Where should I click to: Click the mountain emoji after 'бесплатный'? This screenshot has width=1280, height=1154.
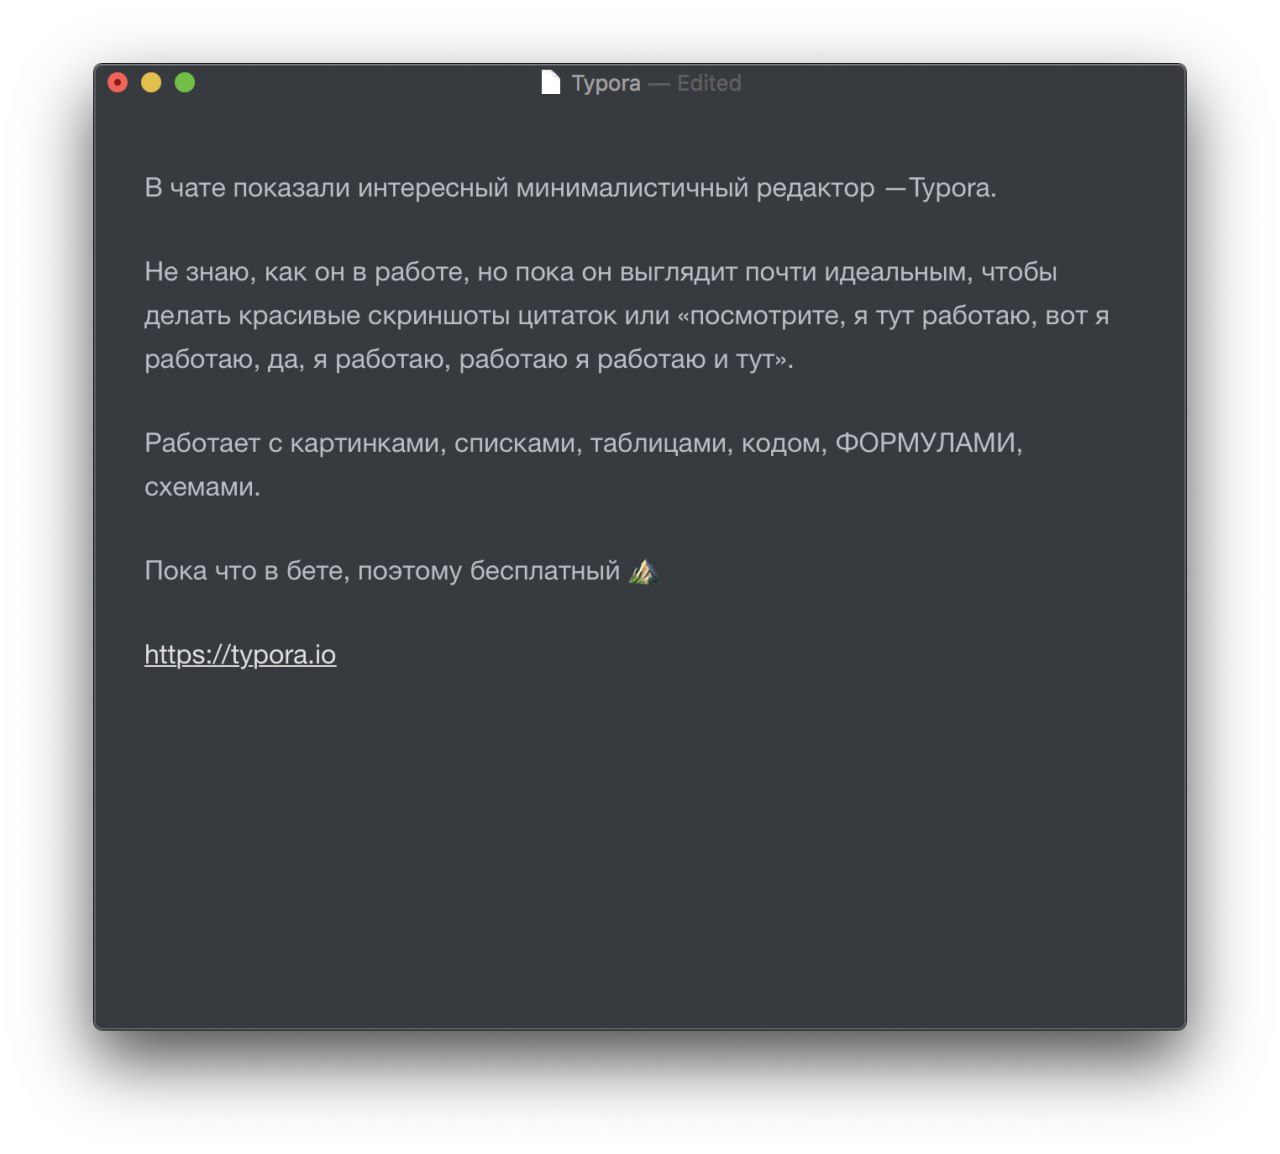click(643, 571)
